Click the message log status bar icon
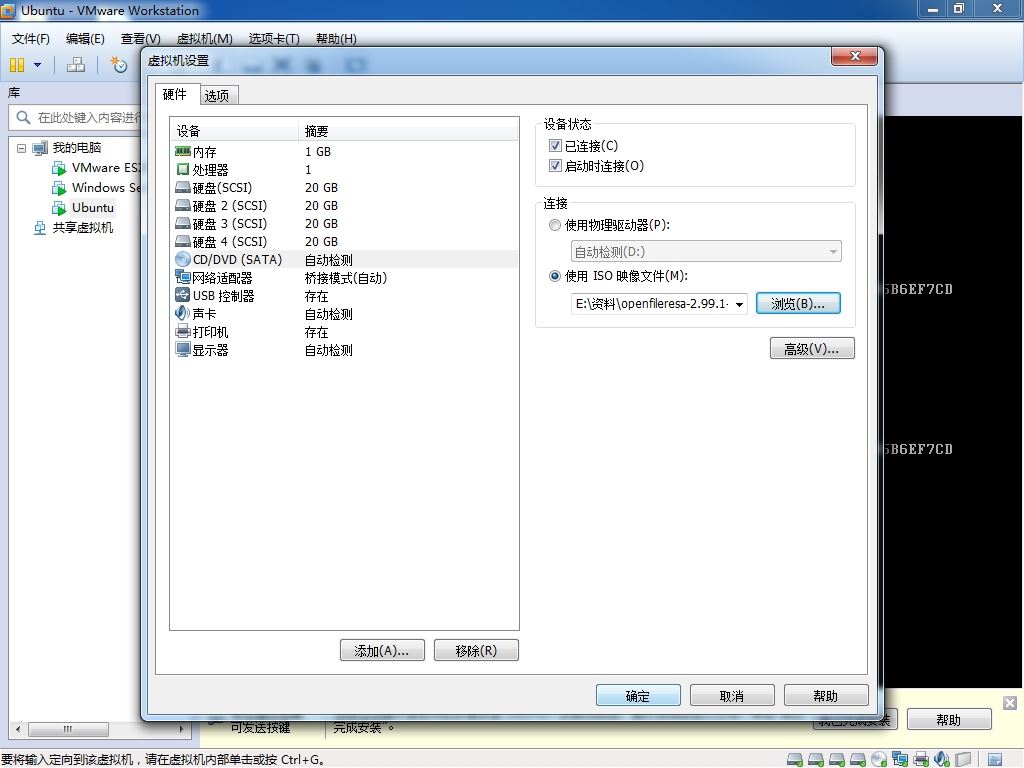This screenshot has width=1024, height=768. point(995,759)
